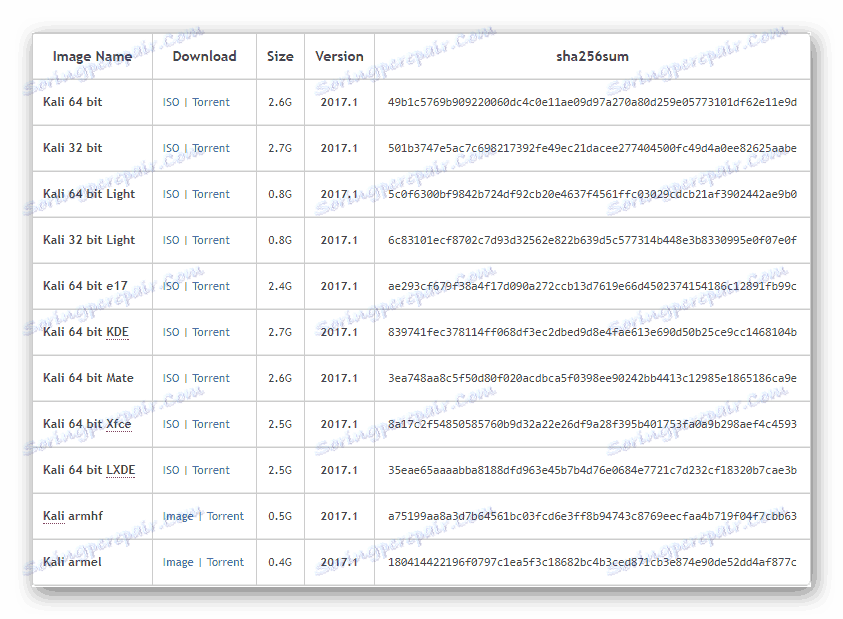843x619 pixels.
Task: Click the sha256sum starting with 6c83101ecf
Action: click(592, 240)
